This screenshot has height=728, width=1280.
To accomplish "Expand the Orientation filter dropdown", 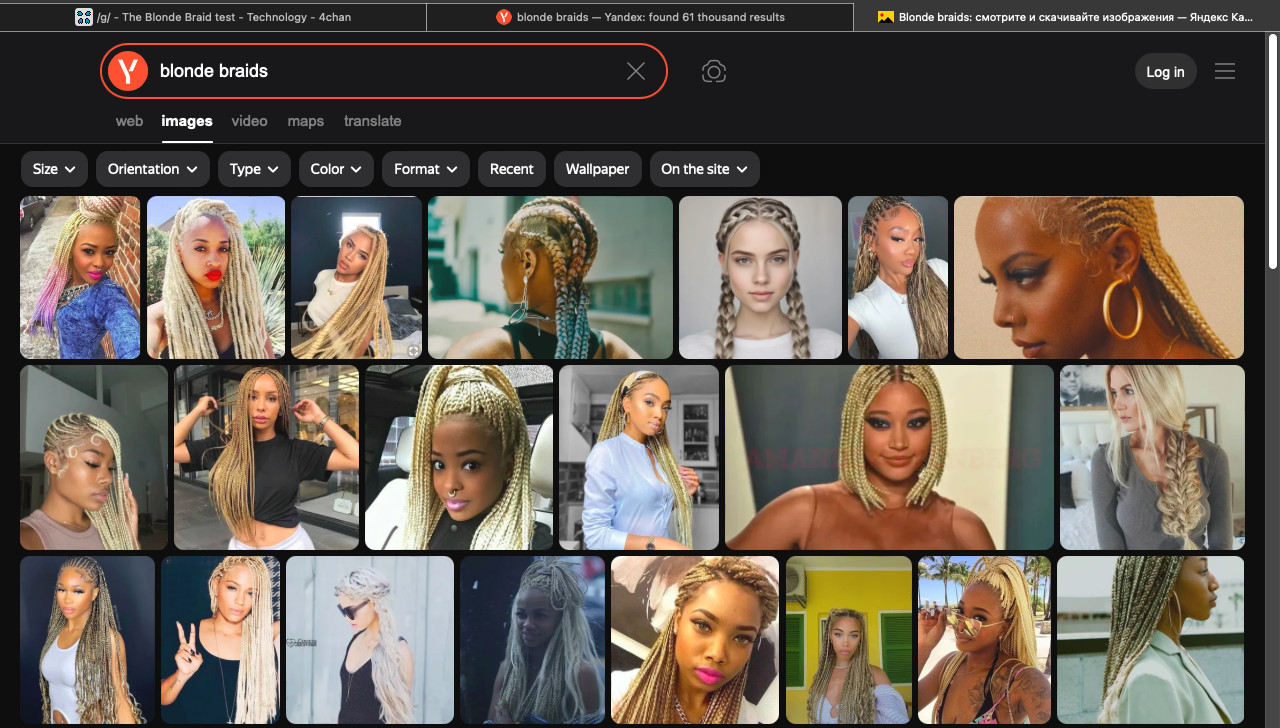I will pyautogui.click(x=153, y=169).
